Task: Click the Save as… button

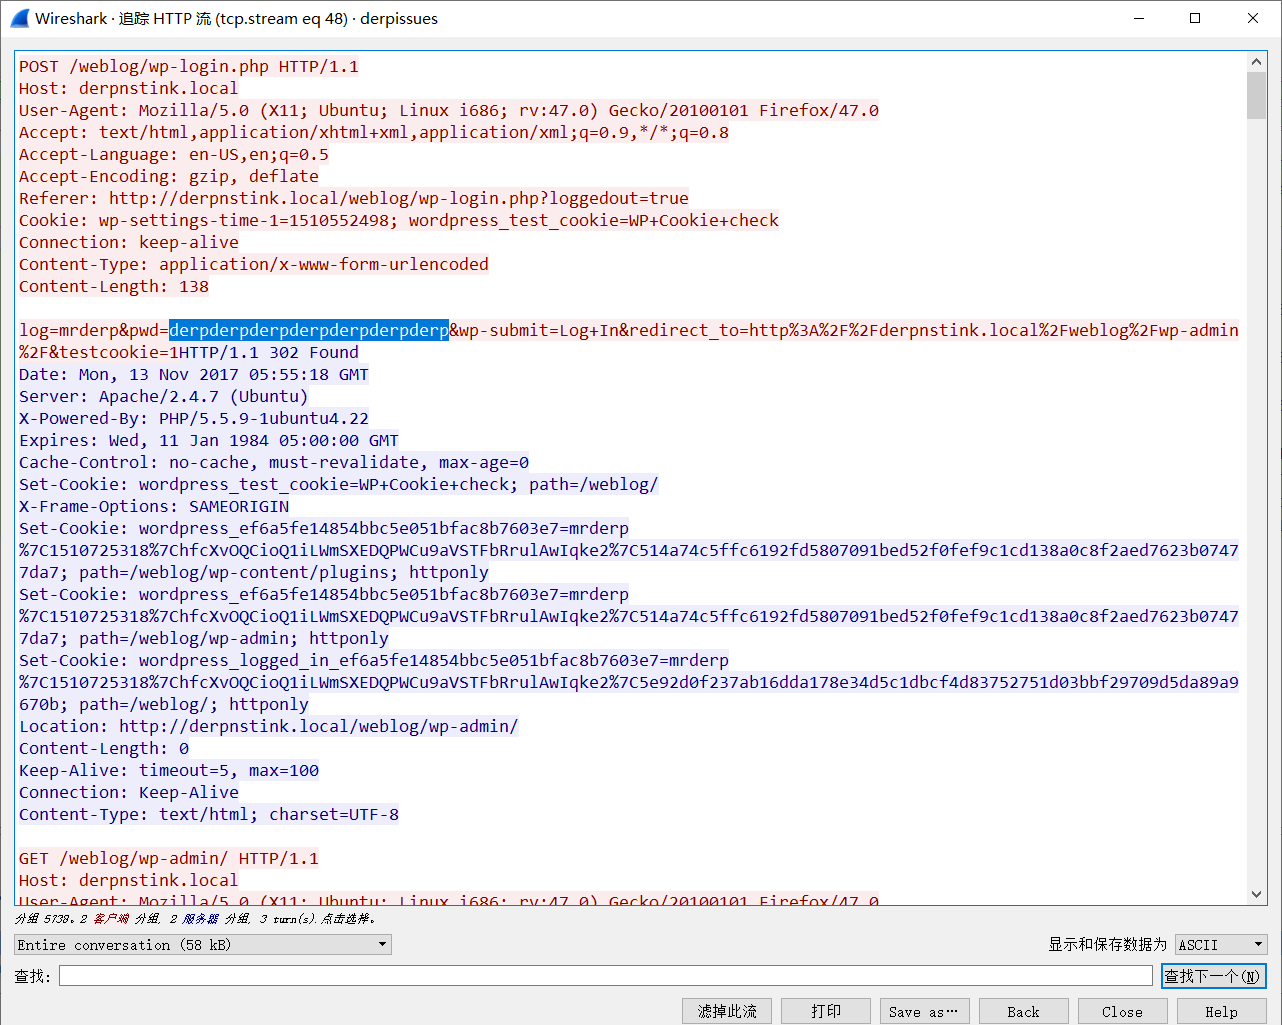Action: point(924,1011)
